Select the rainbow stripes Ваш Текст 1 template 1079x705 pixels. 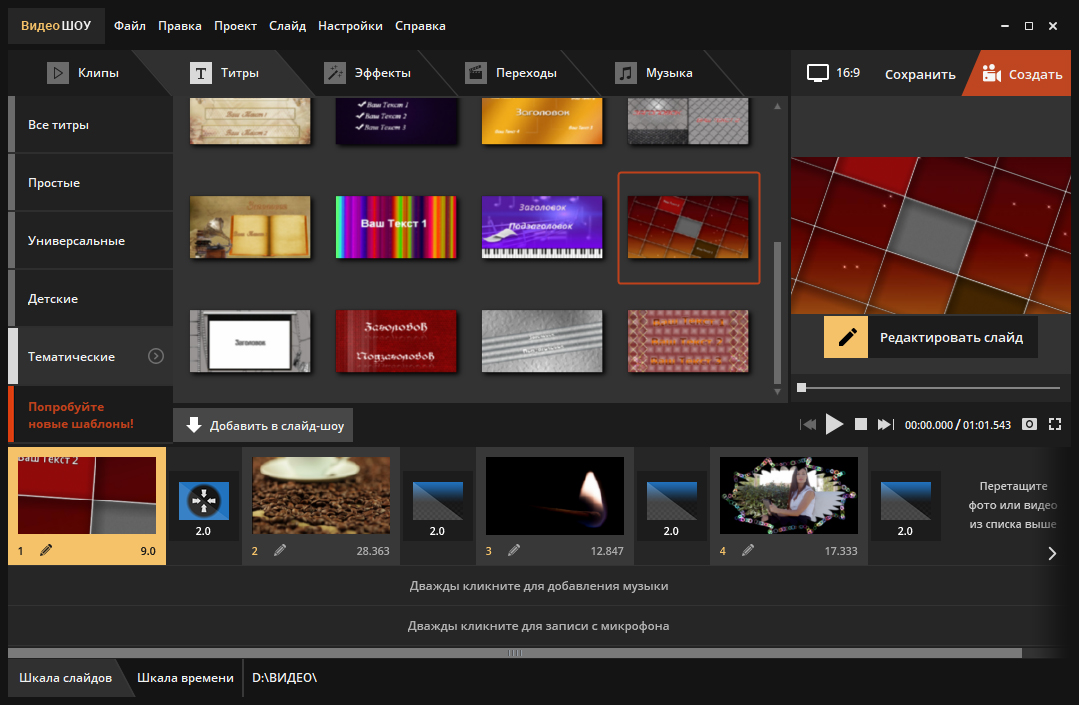pos(396,227)
